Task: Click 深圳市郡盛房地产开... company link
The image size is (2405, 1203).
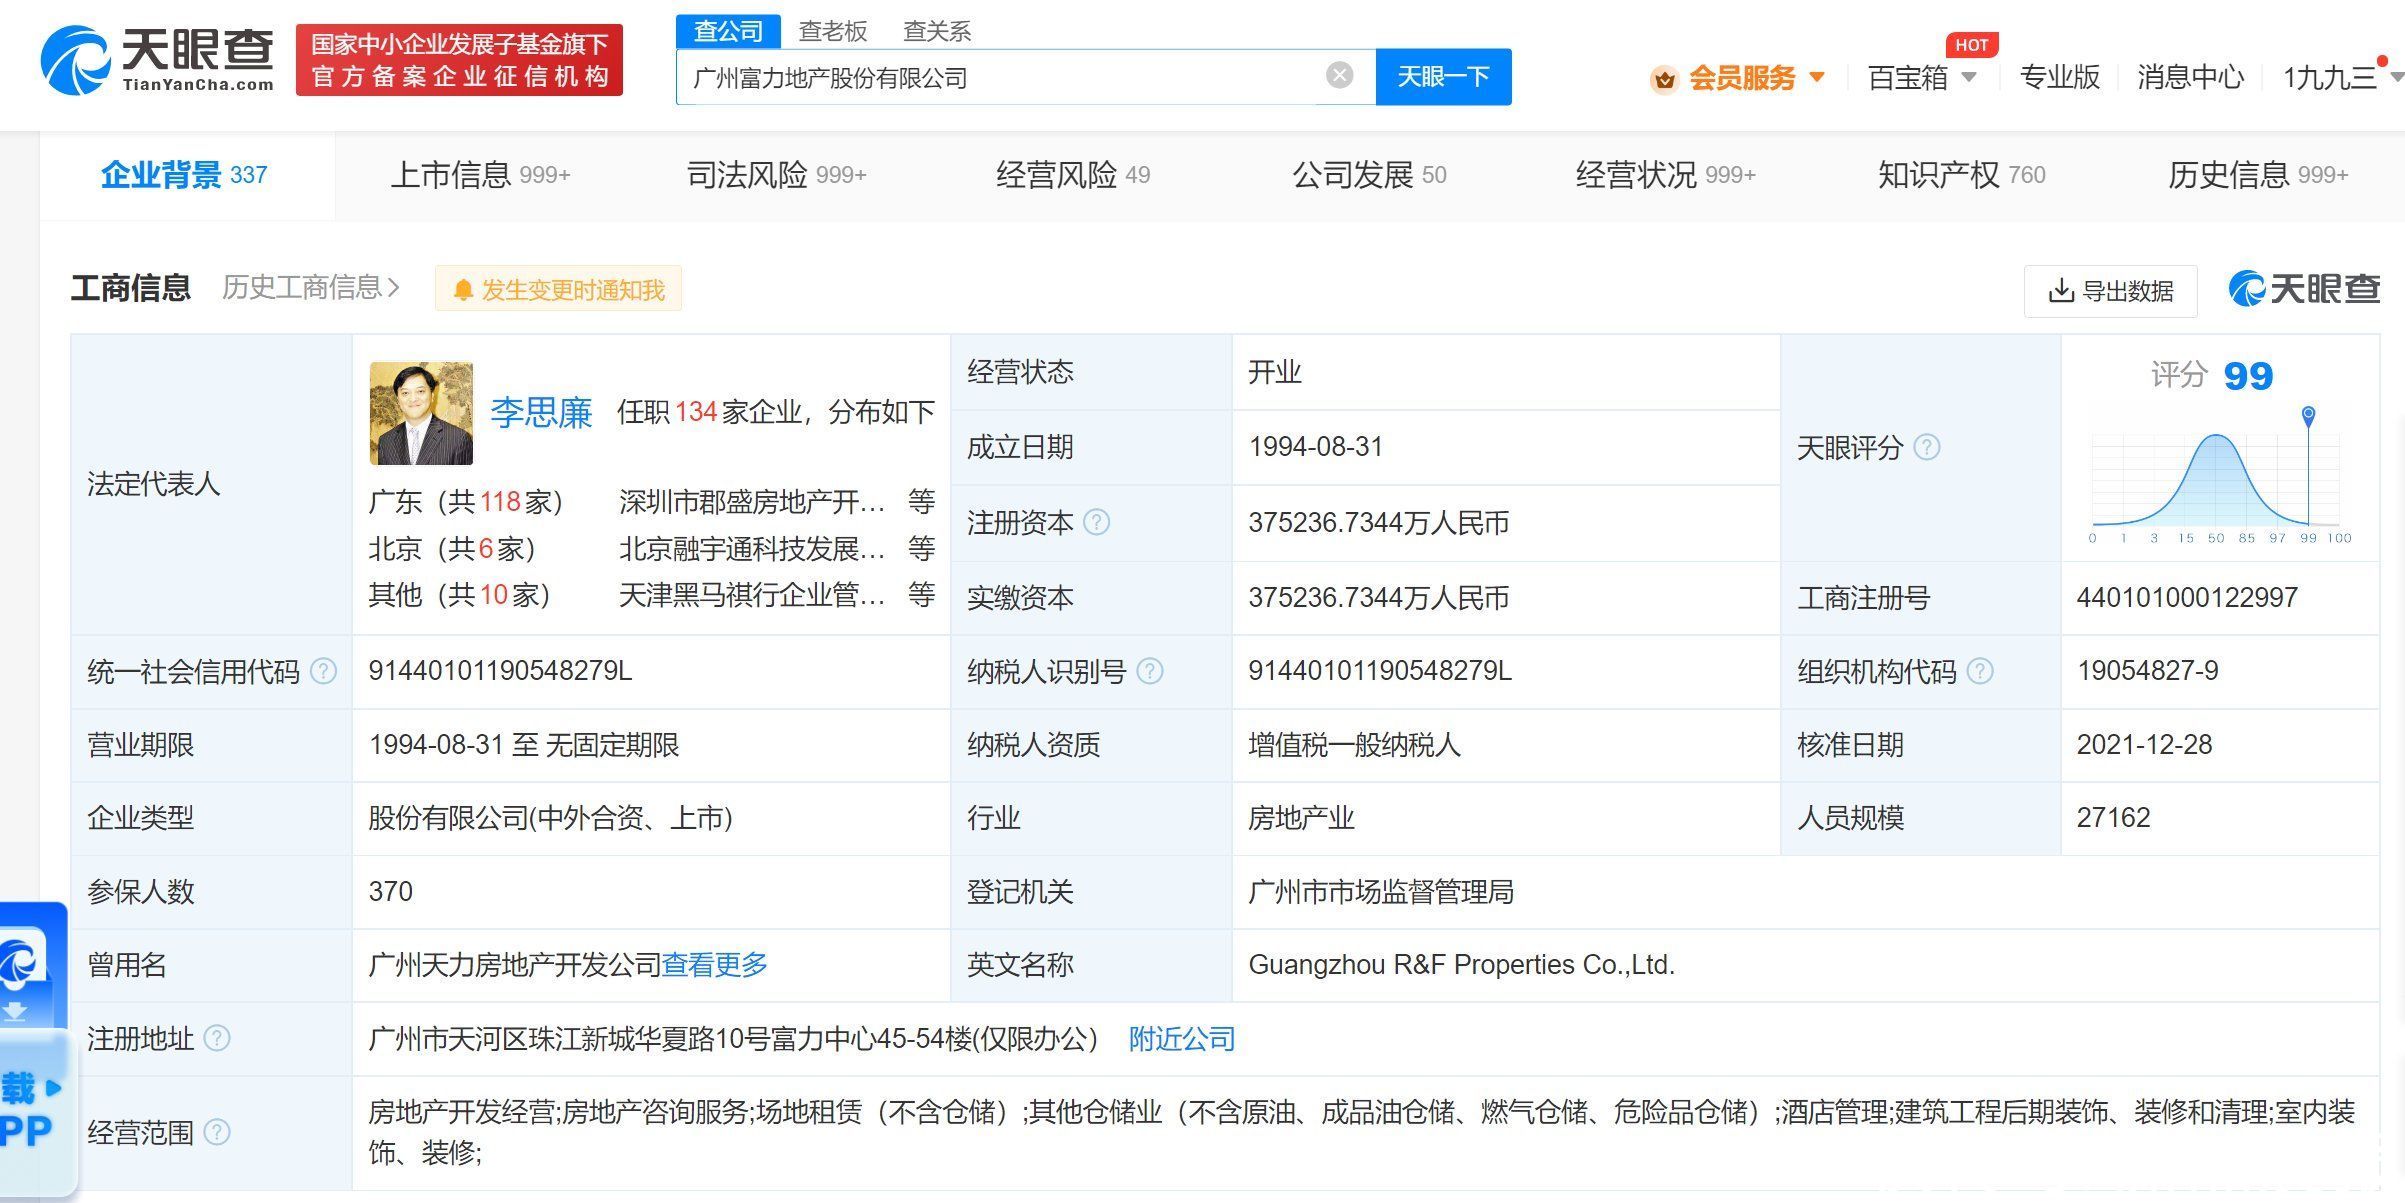Action: (752, 501)
